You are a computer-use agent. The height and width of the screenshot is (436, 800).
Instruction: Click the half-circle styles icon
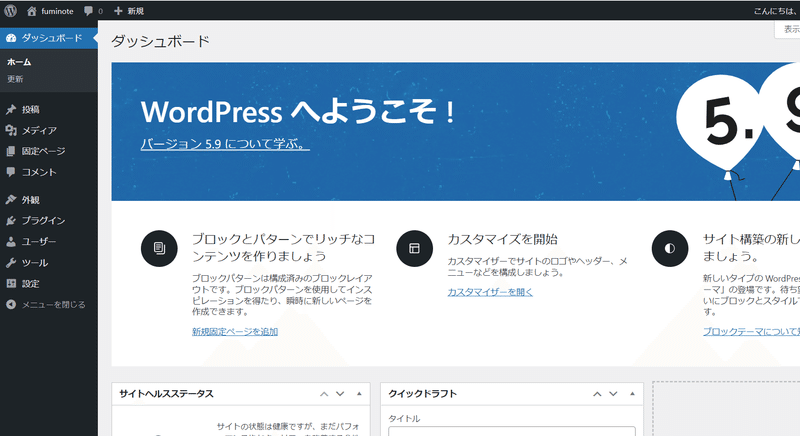tap(670, 248)
